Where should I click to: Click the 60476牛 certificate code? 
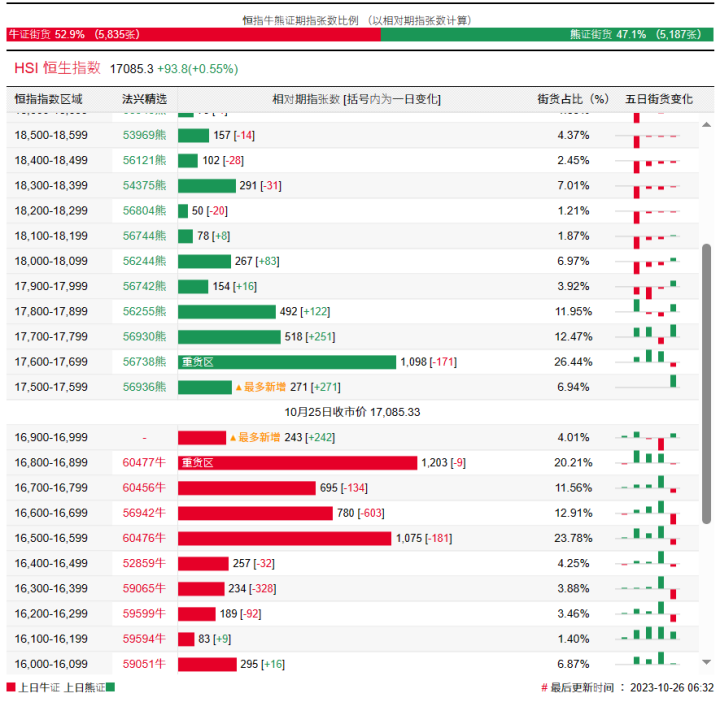tap(144, 538)
